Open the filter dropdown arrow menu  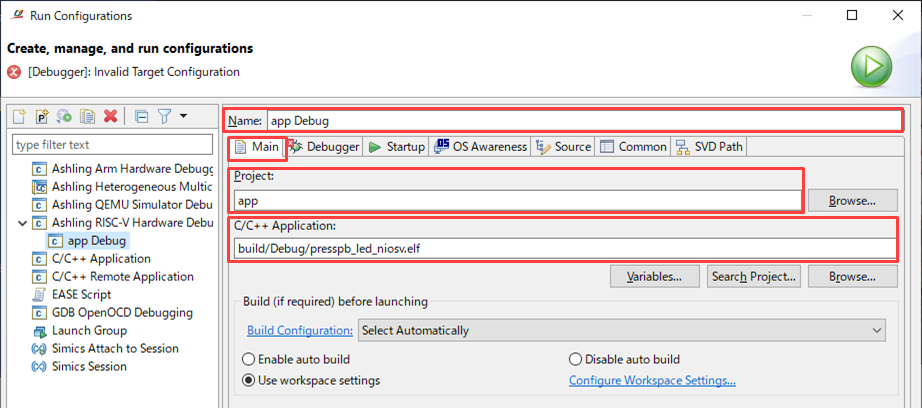pyautogui.click(x=183, y=116)
